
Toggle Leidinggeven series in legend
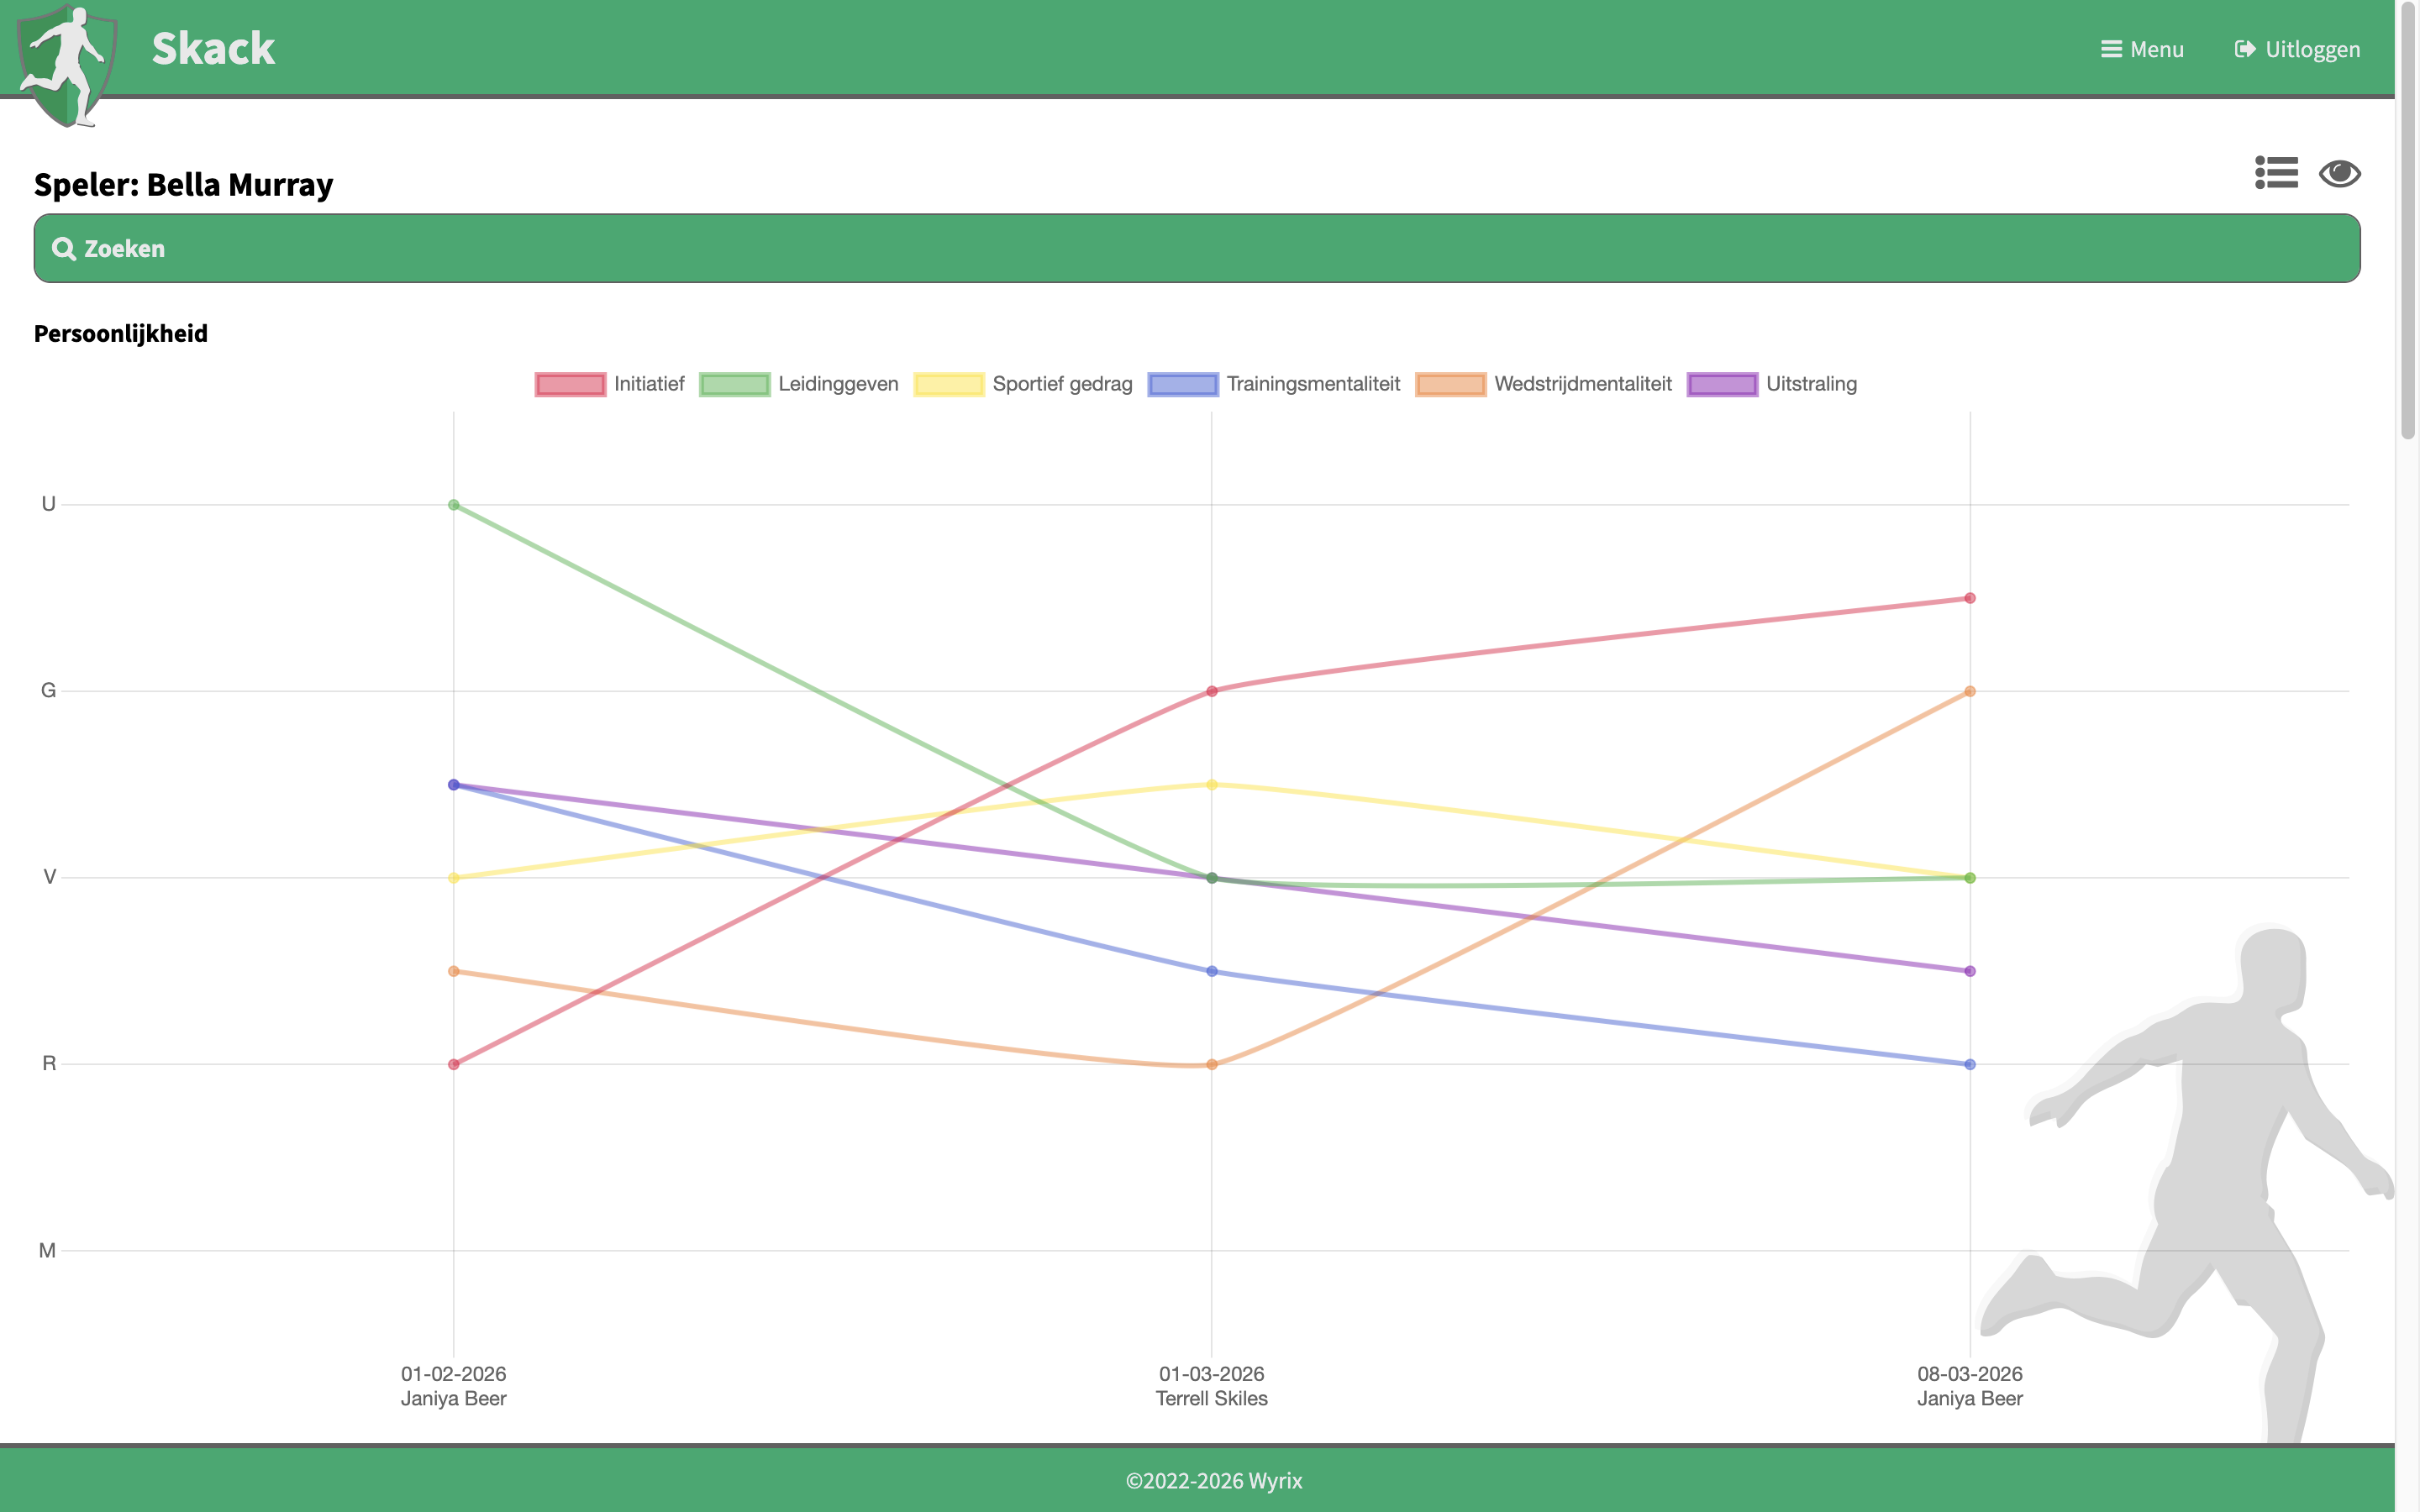click(x=837, y=384)
